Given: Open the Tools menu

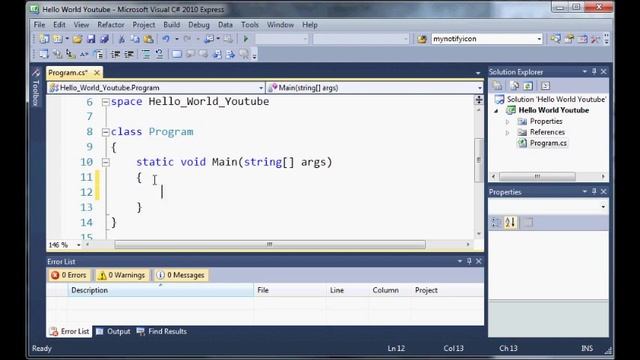Looking at the screenshot, I should coord(250,25).
